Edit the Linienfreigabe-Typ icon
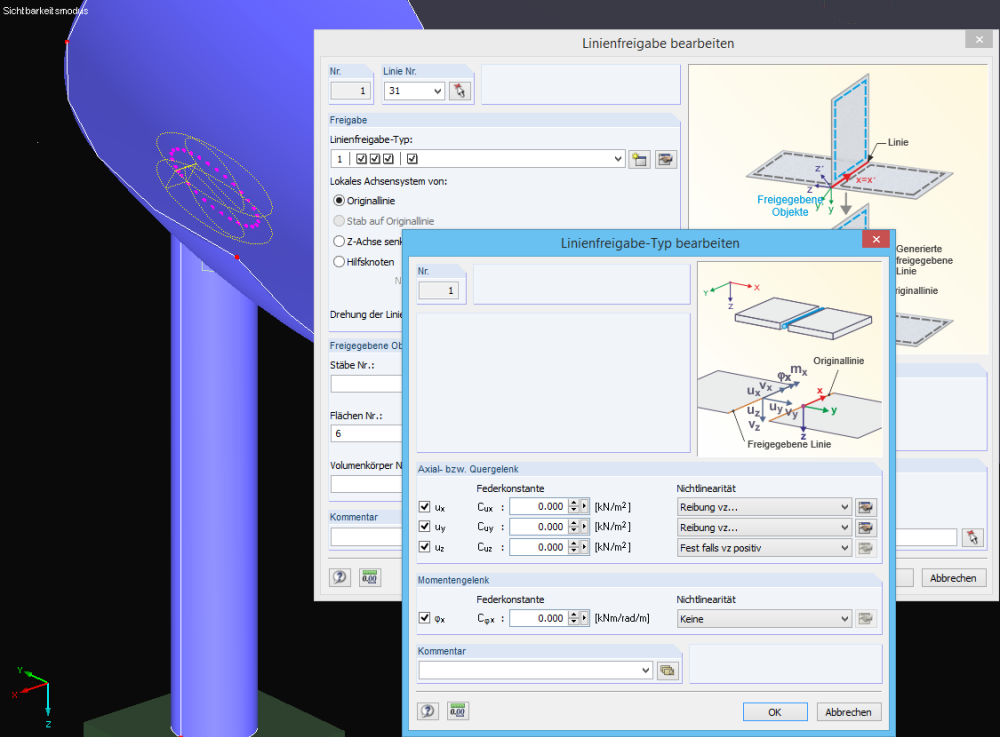 (x=665, y=159)
